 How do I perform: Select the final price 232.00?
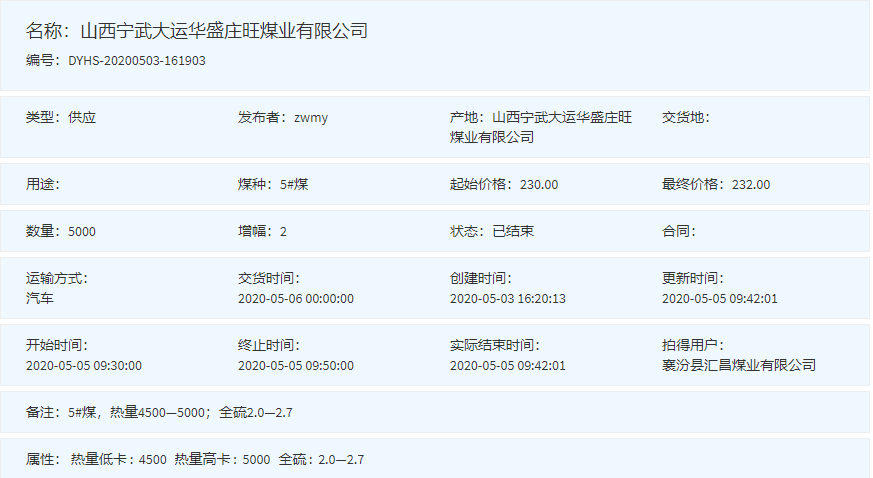(751, 185)
